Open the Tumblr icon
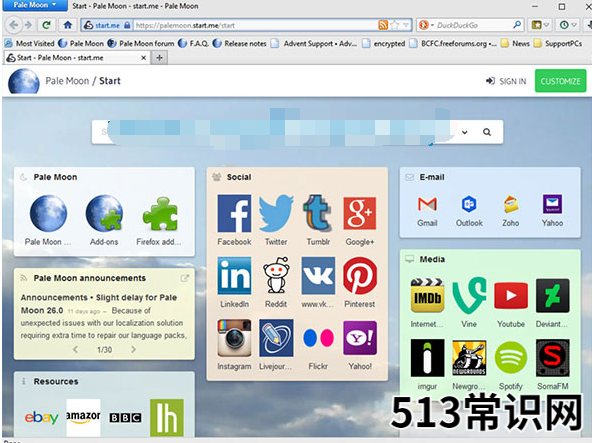The width and height of the screenshot is (592, 443). coord(318,213)
